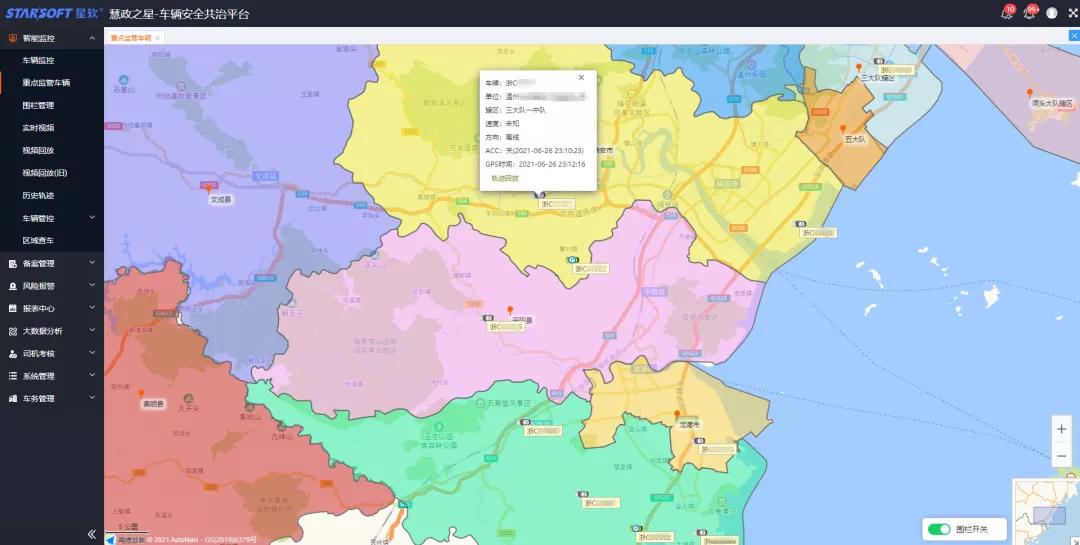Close the 重点监管车辆 tab
This screenshot has height=545, width=1080.
[158, 38]
